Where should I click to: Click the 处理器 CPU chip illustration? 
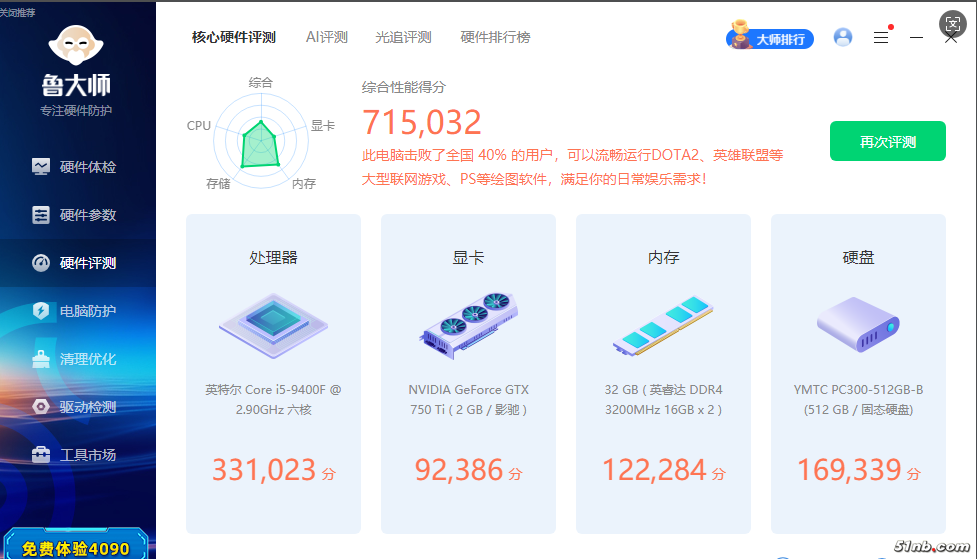coord(273,324)
